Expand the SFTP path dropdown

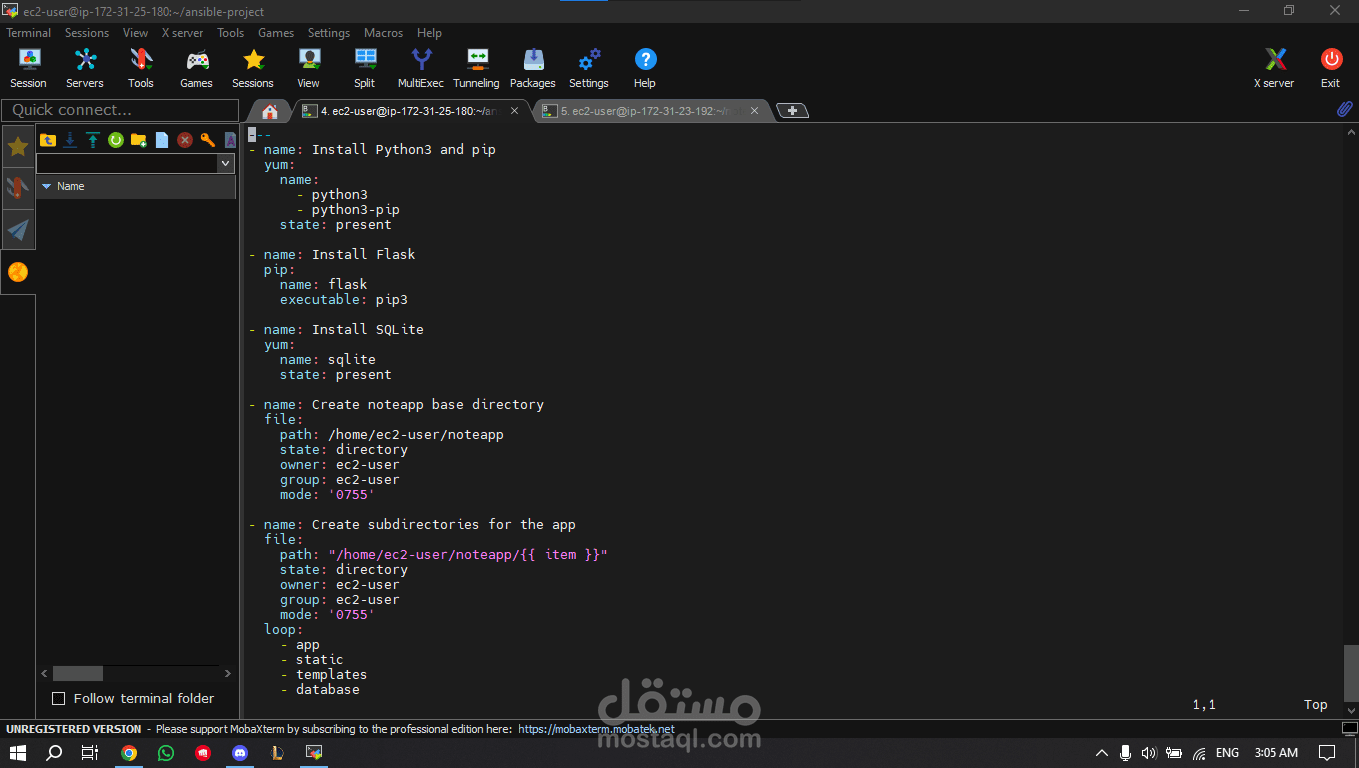click(x=225, y=164)
